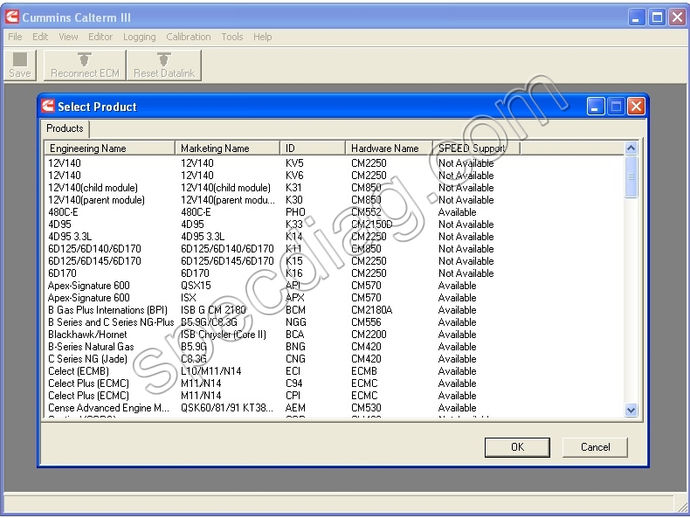This screenshot has height=518, width=690.
Task: Select the Products tab
Action: (65, 128)
